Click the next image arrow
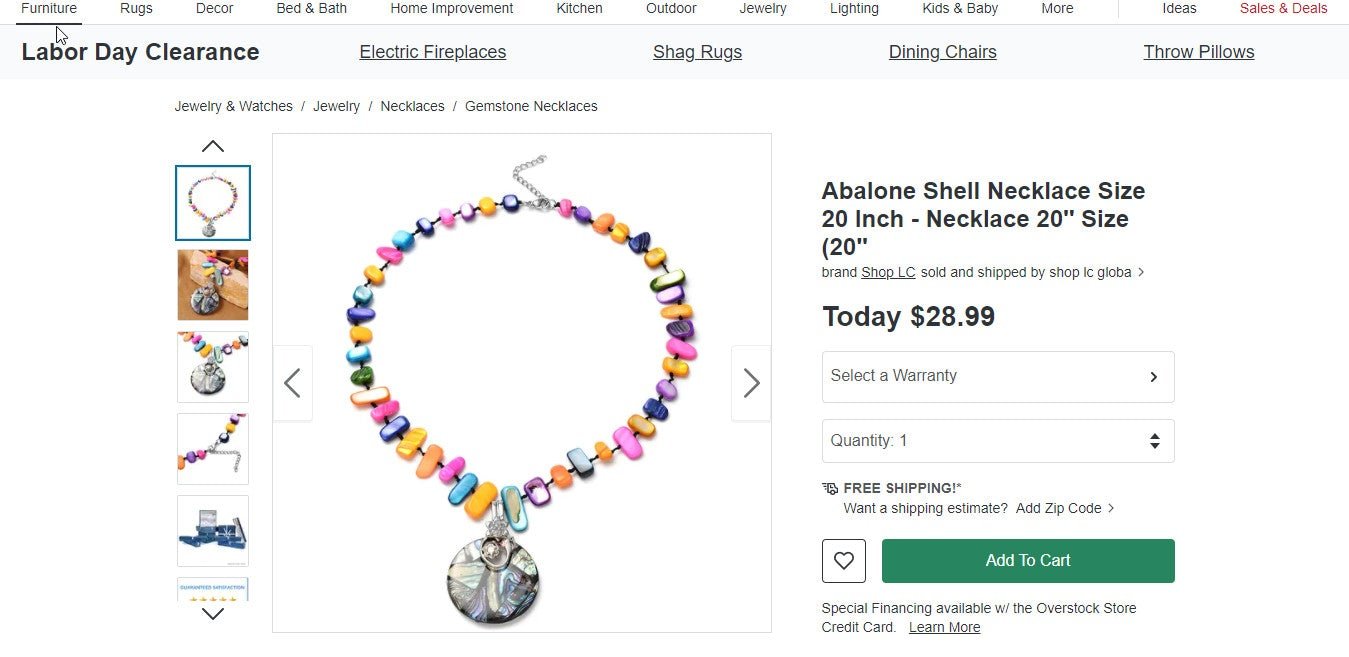 tap(751, 383)
